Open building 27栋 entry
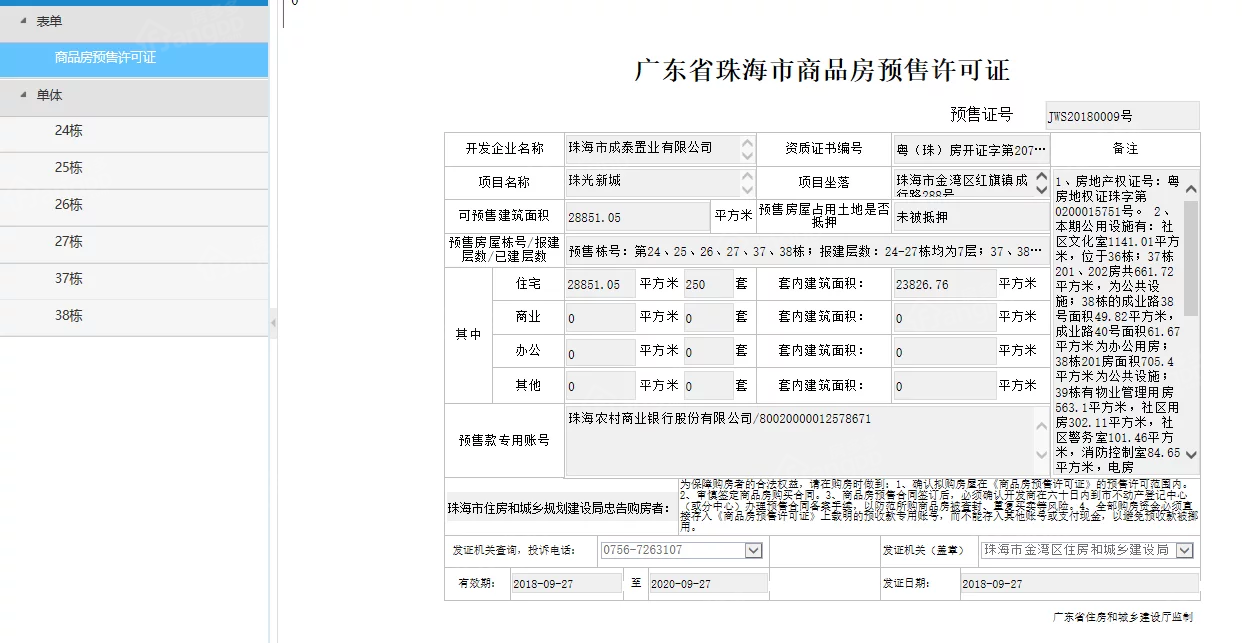Screen dimensions: 1242x643 (x=134, y=243)
